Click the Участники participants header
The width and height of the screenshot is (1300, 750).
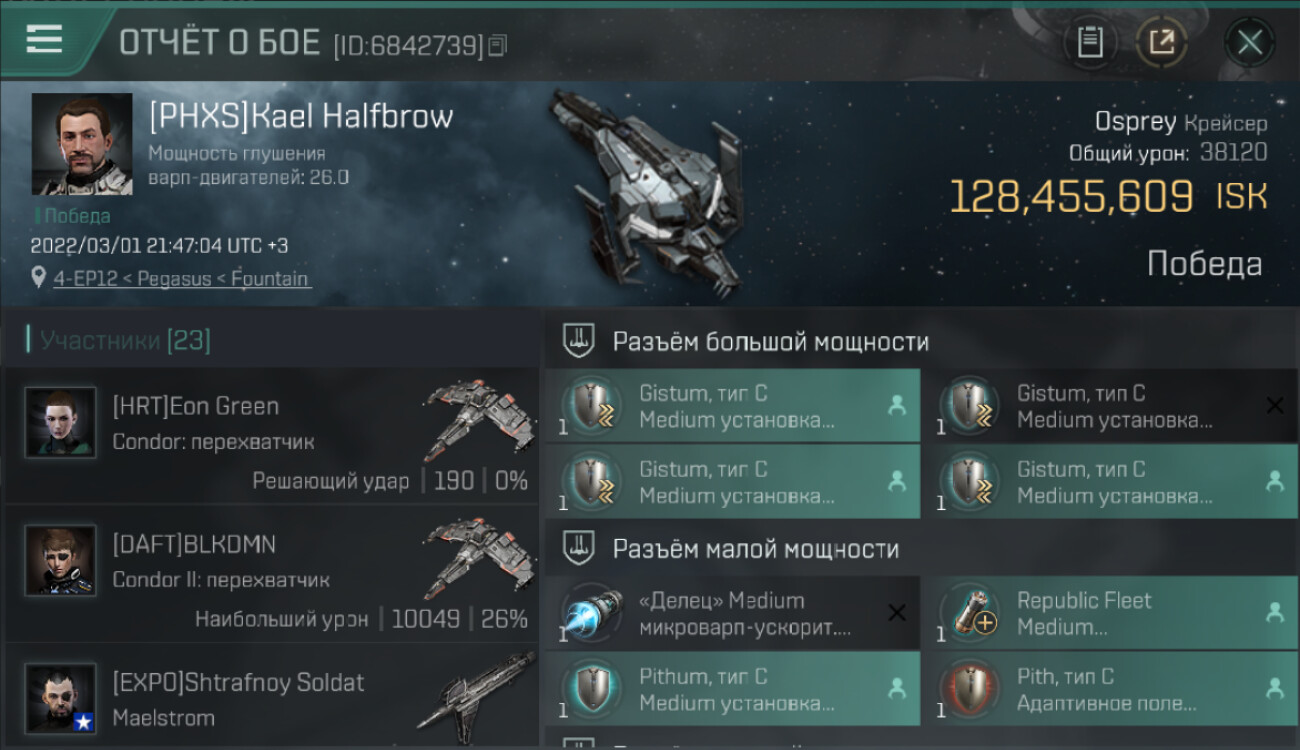click(x=119, y=341)
